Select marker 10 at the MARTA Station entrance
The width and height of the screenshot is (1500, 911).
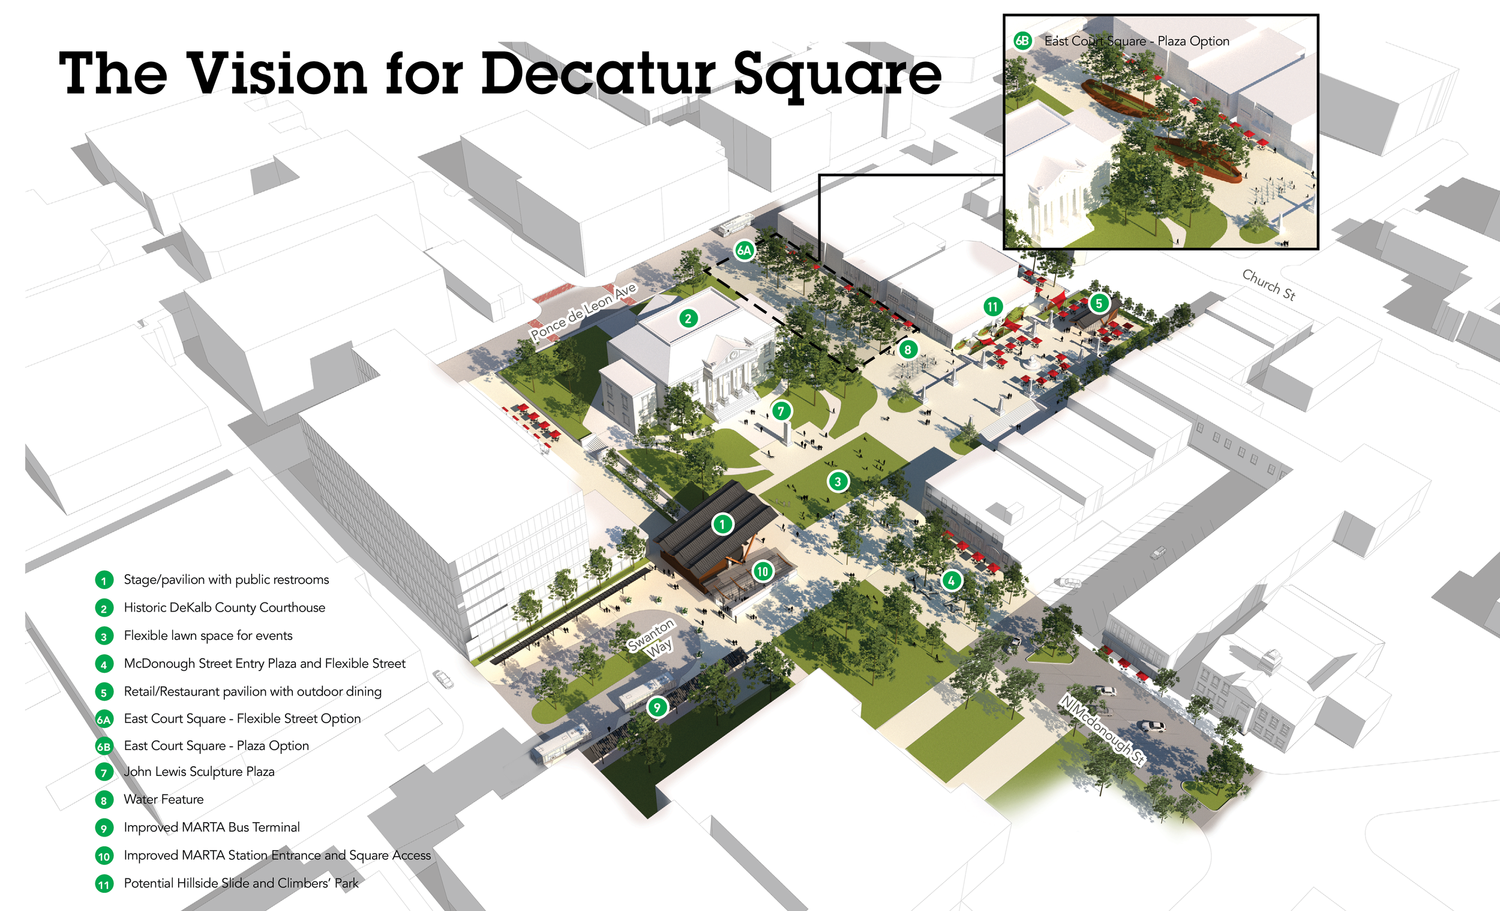pyautogui.click(x=763, y=572)
